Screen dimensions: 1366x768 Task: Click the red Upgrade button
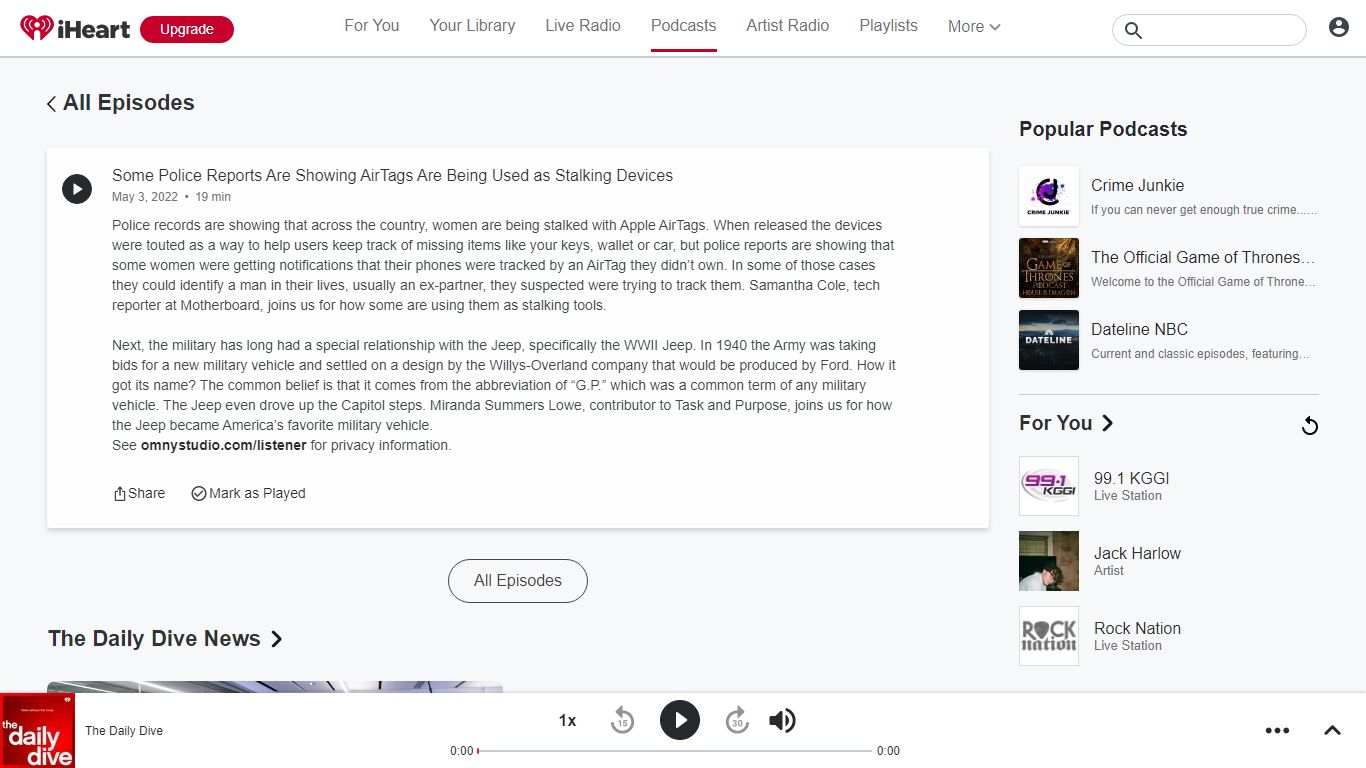pyautogui.click(x=187, y=29)
